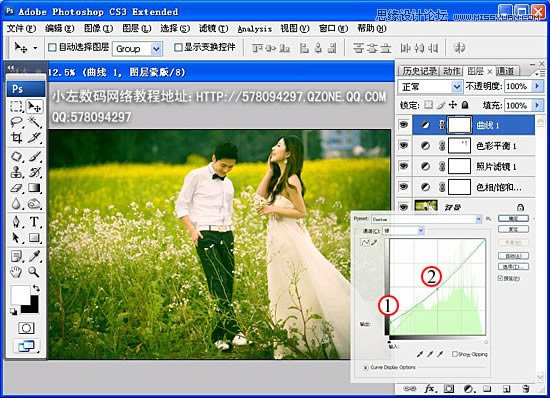This screenshot has width=550, height=398.
Task: Open the Group dropdown in options bar
Action: (137, 49)
